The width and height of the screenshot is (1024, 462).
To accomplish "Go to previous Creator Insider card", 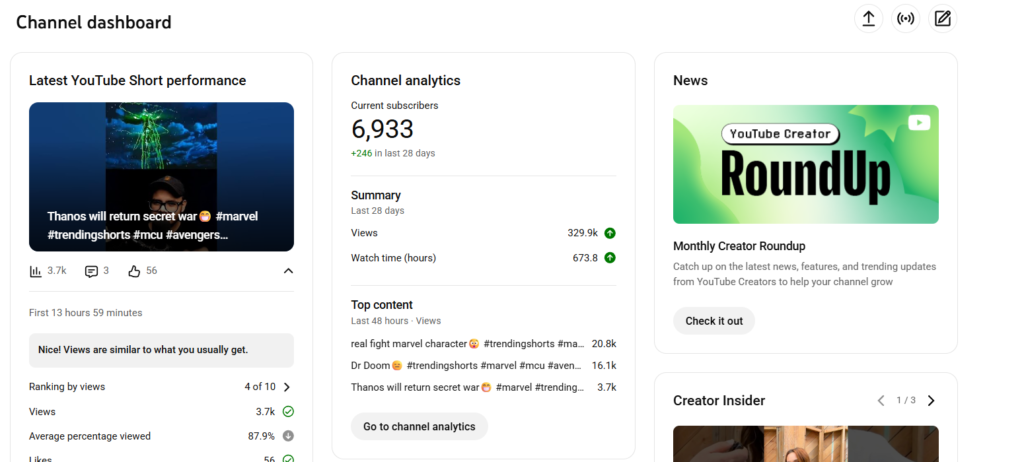I will point(881,401).
